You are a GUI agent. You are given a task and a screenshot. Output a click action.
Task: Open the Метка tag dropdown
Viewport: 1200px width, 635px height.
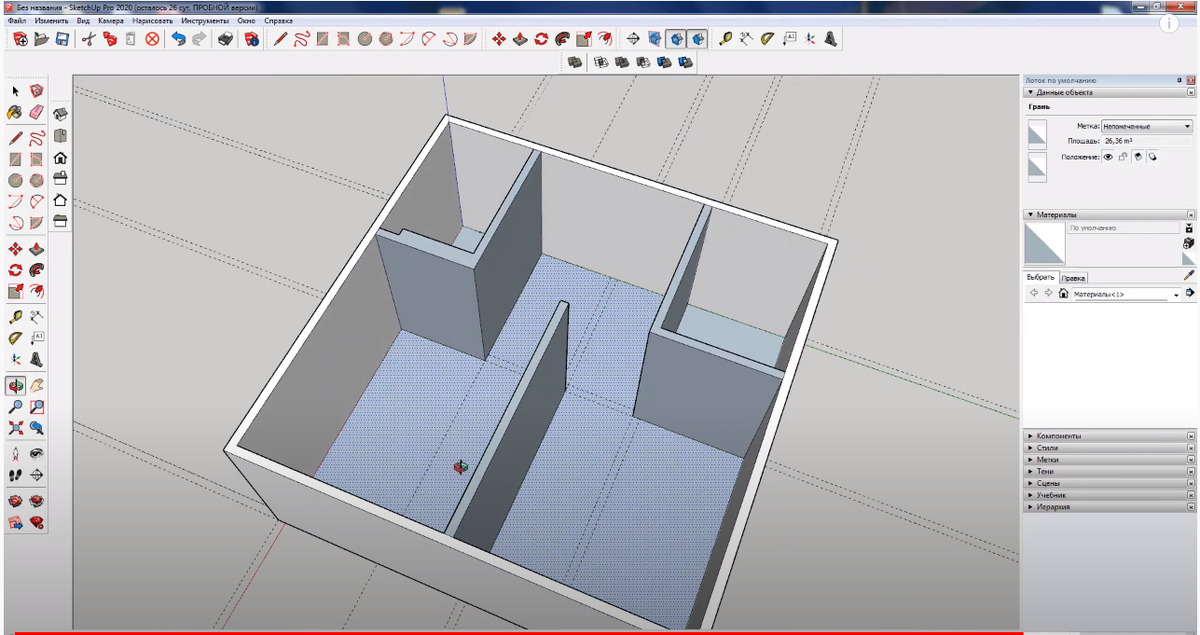click(1146, 127)
